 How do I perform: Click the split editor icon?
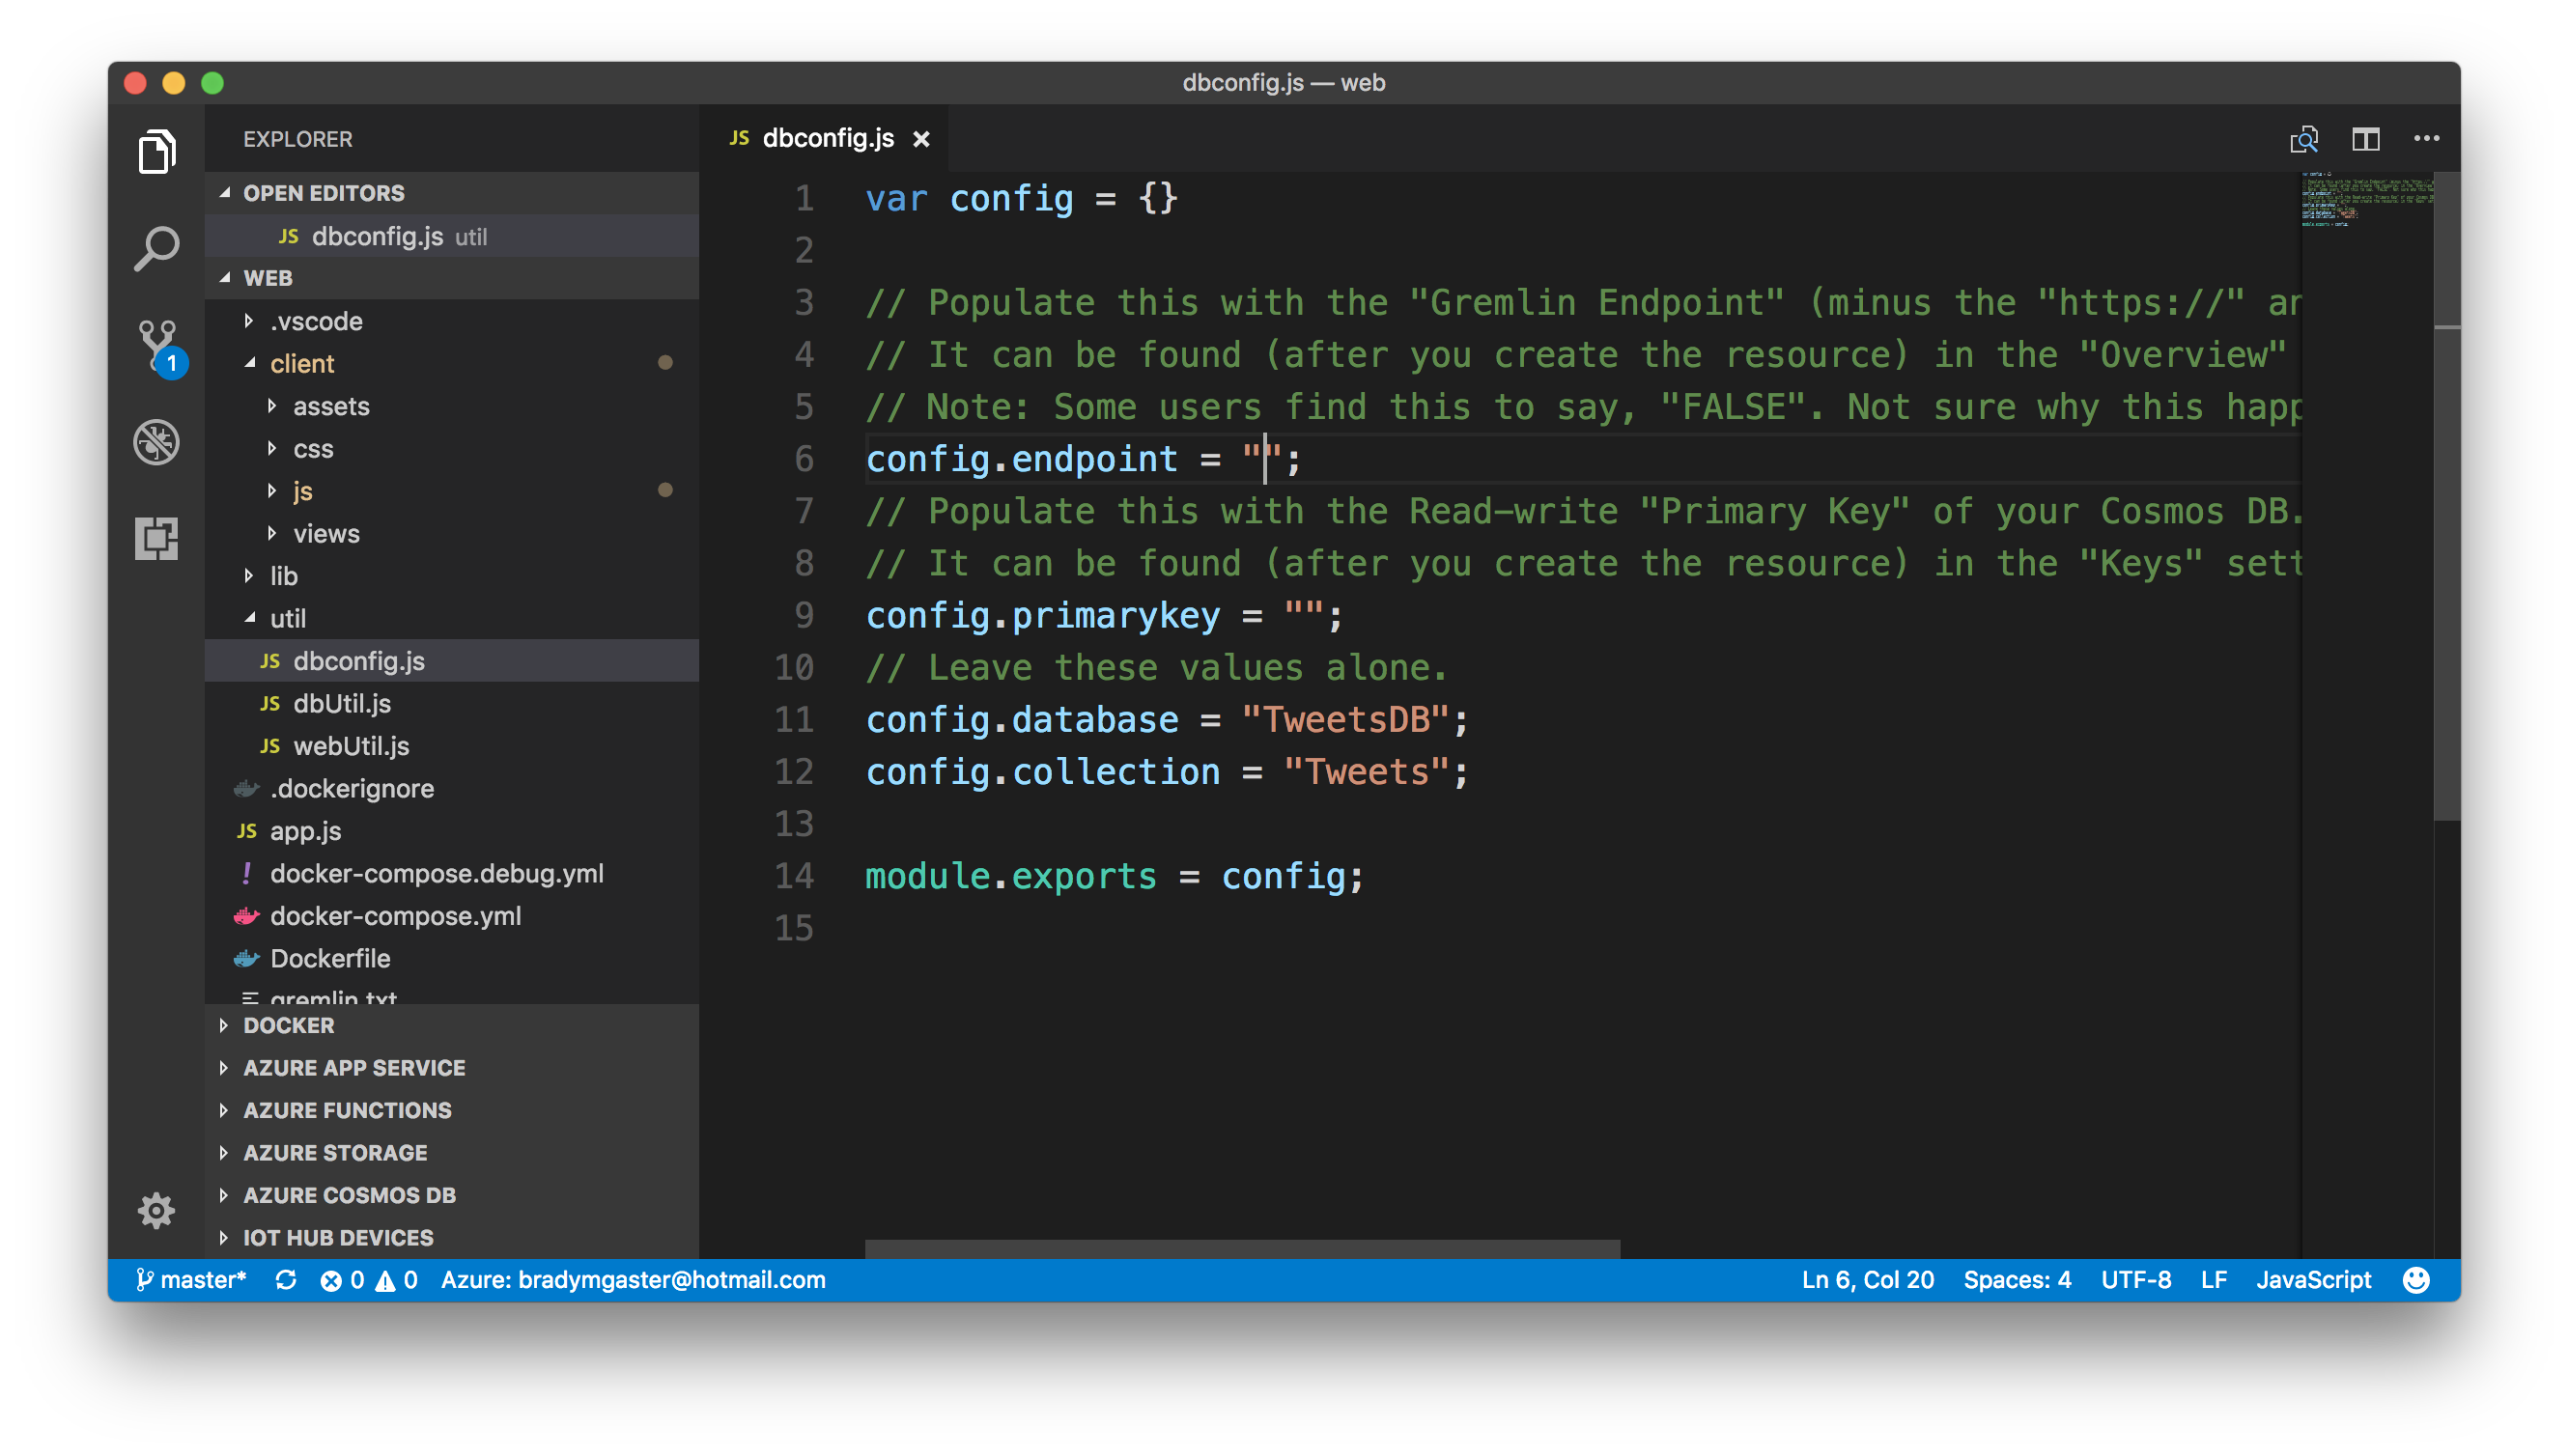coord(2365,139)
